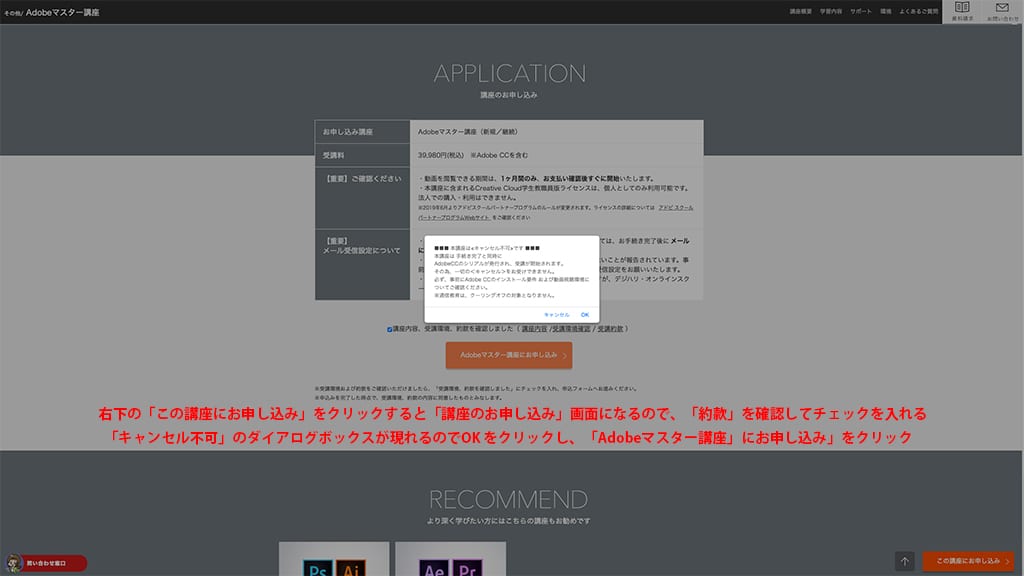Open the Ps Ai recommended course thumbnail
Viewport: 1024px width, 576px height.
point(334,559)
